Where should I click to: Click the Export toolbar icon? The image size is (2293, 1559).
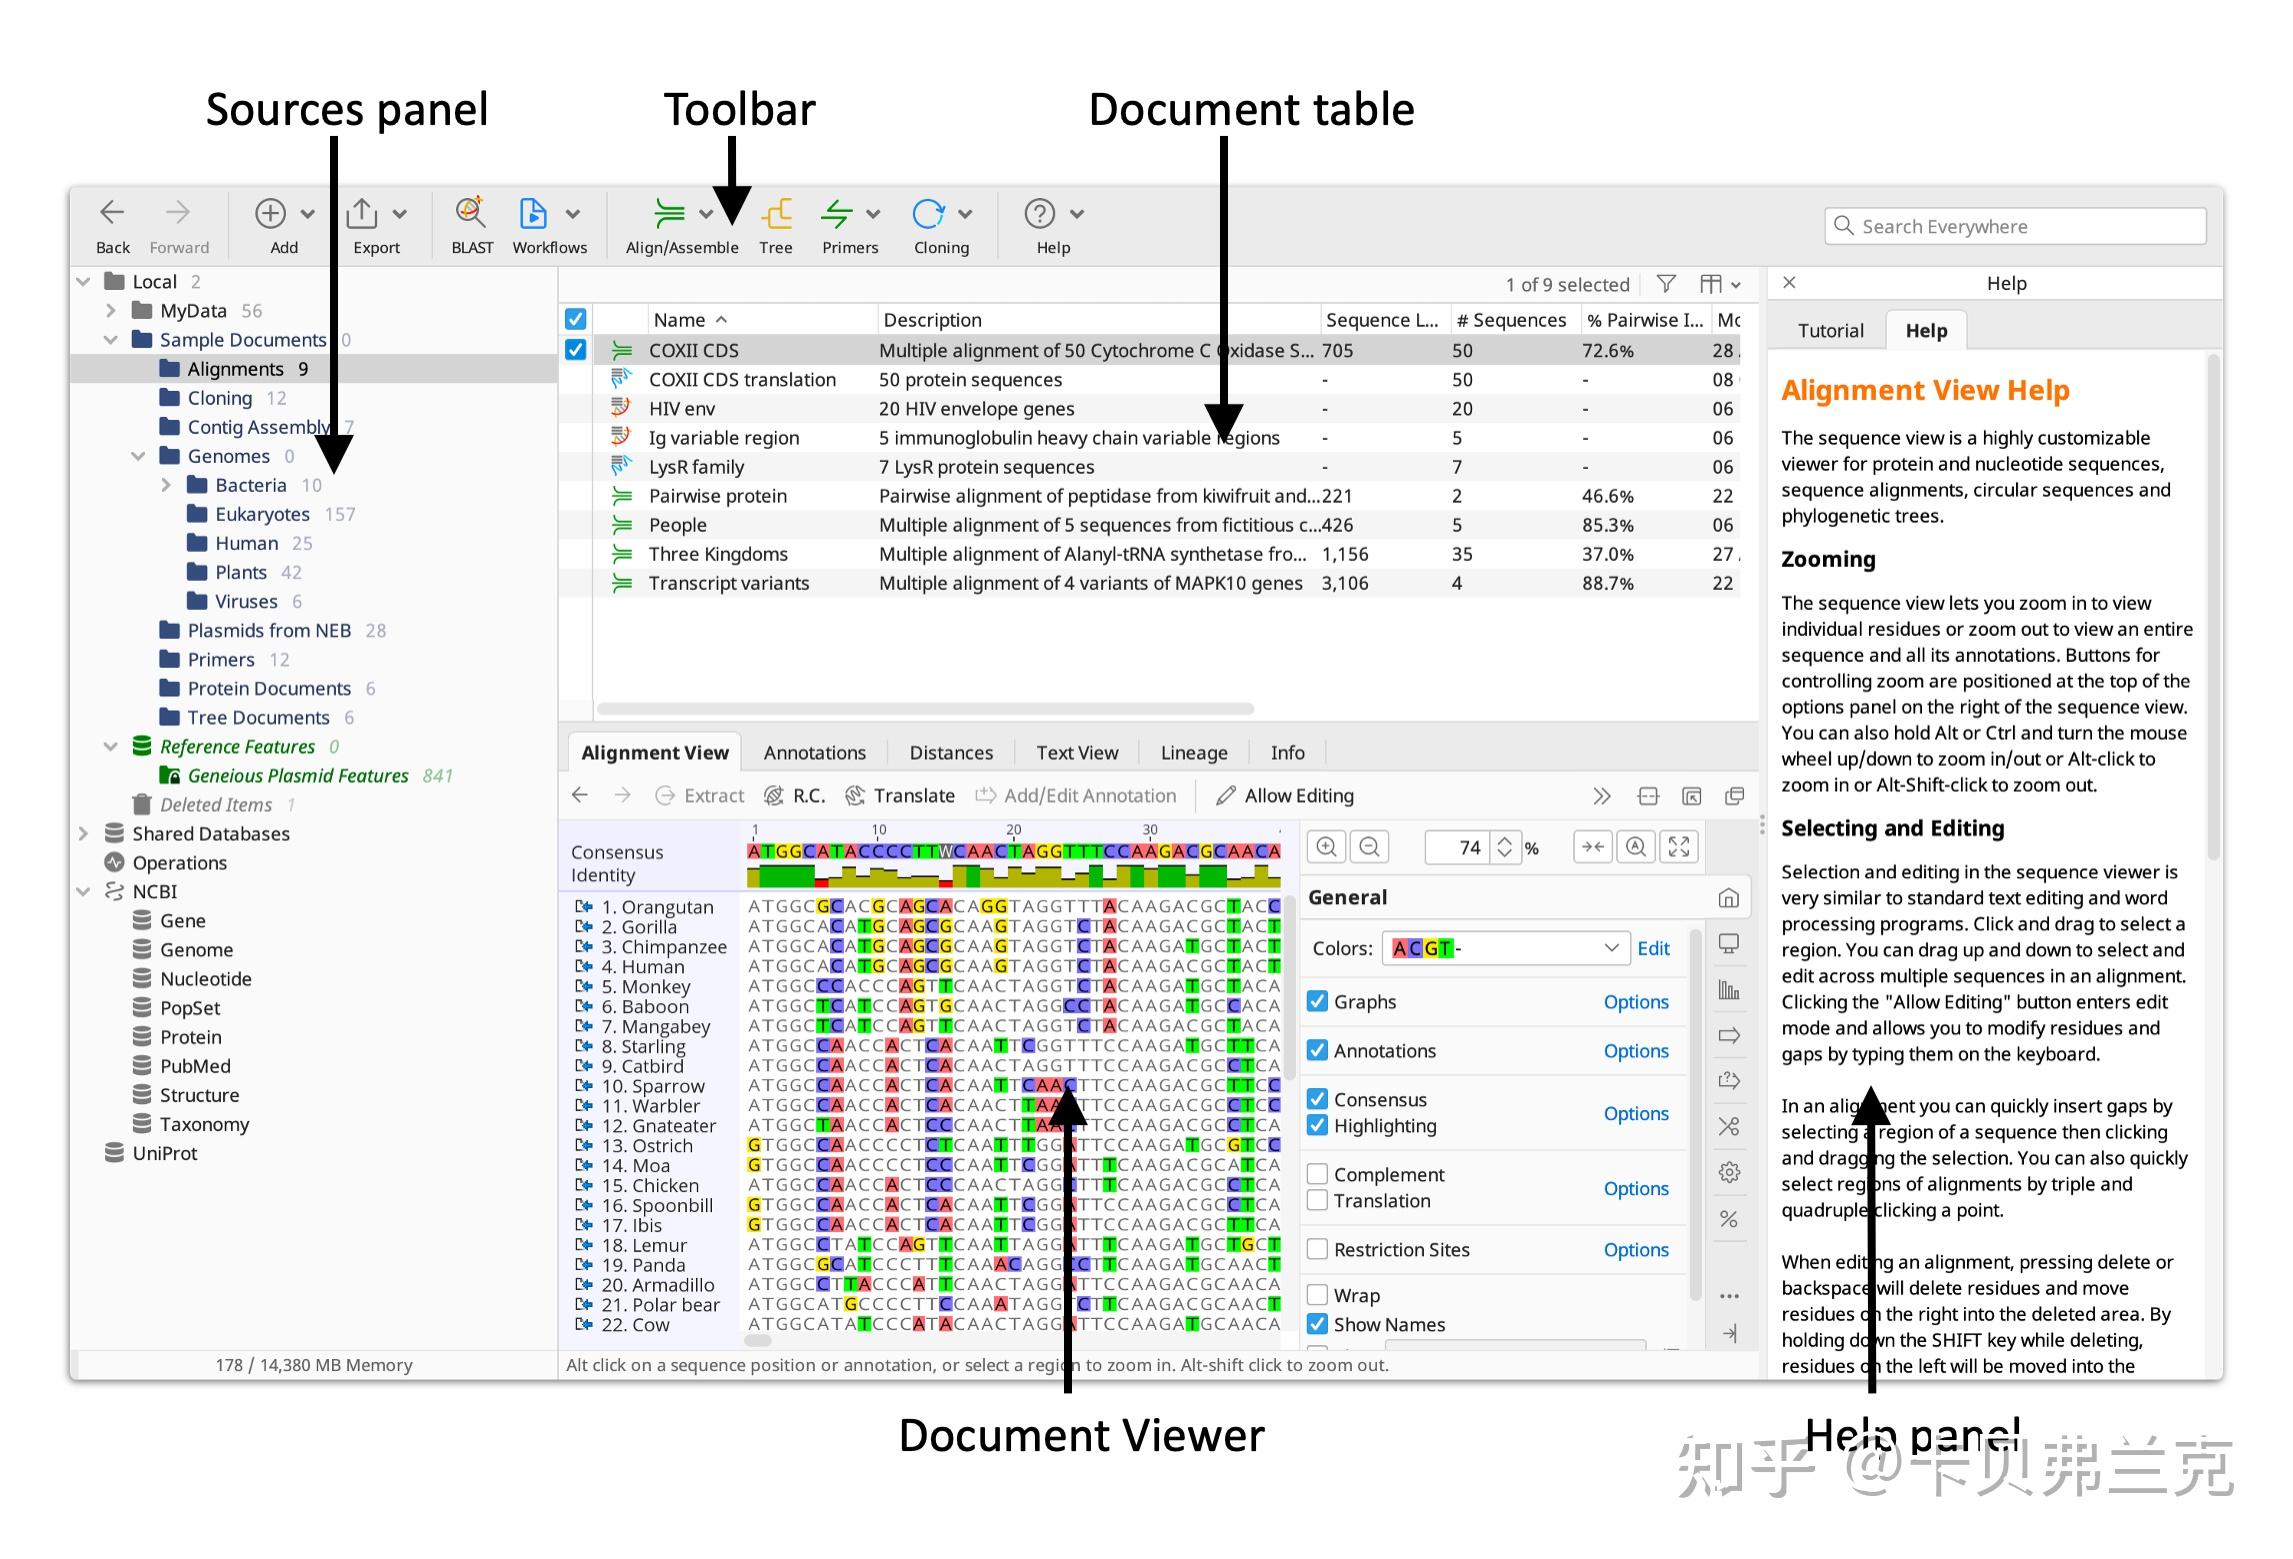click(x=362, y=214)
